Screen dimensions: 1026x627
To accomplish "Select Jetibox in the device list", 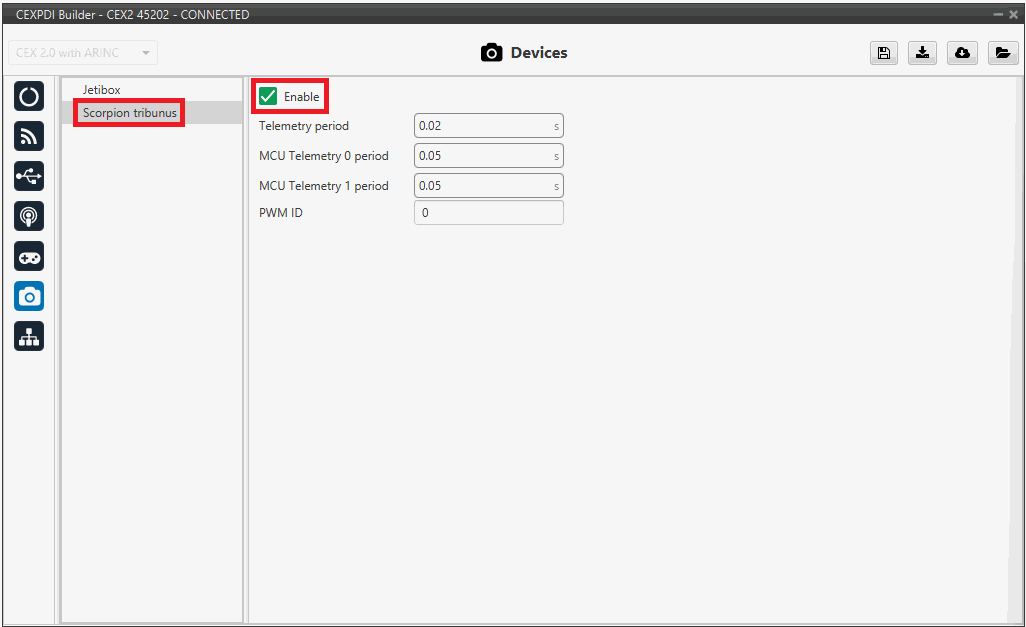I will pos(102,90).
